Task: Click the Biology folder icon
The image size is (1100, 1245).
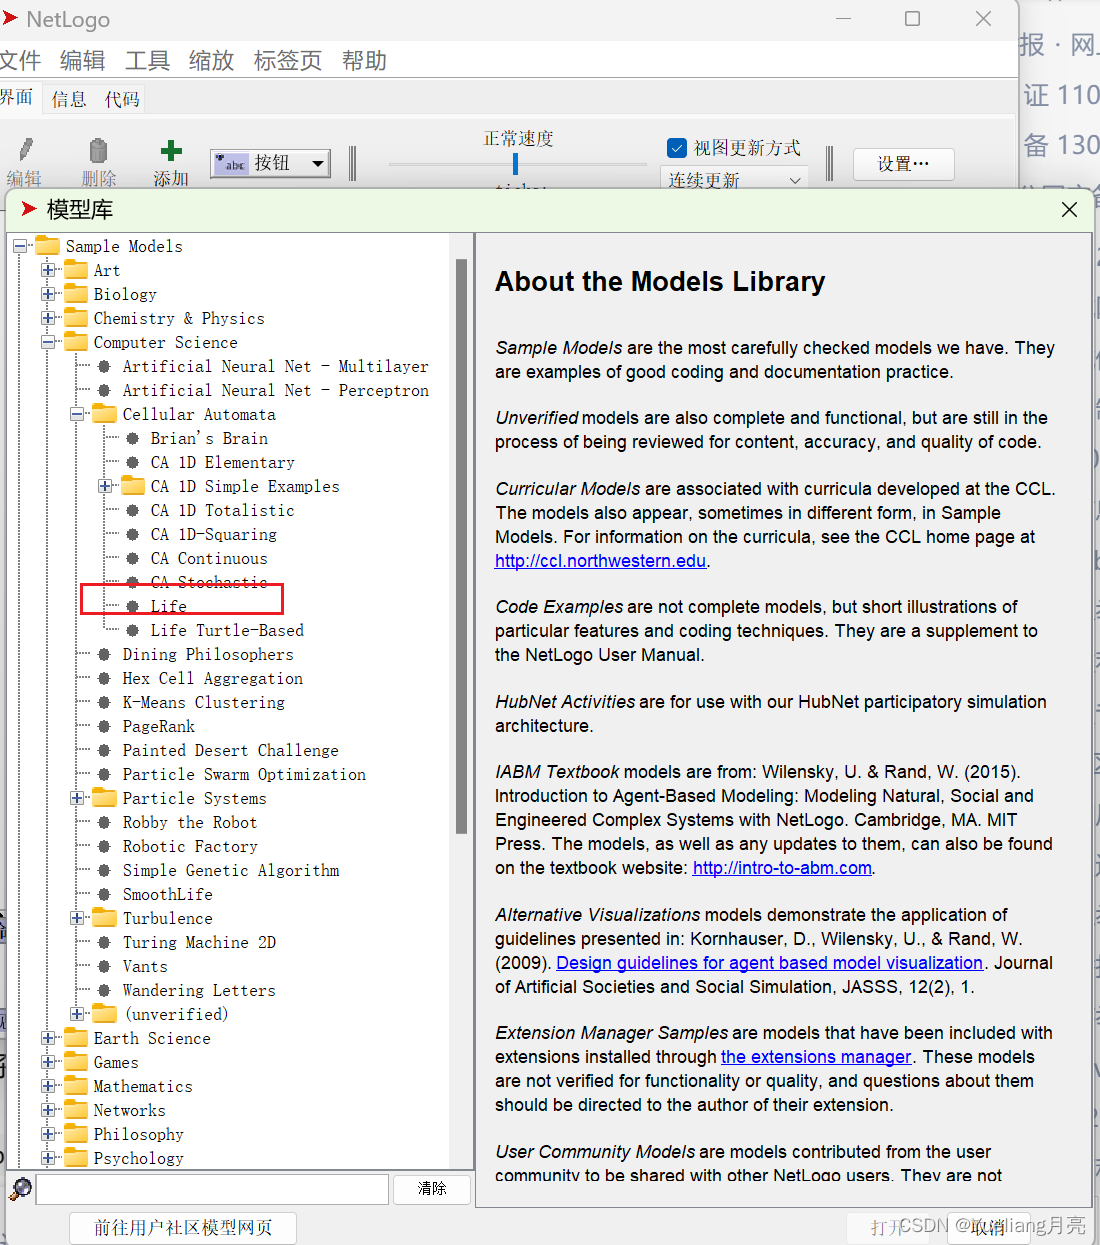Action: 76,293
